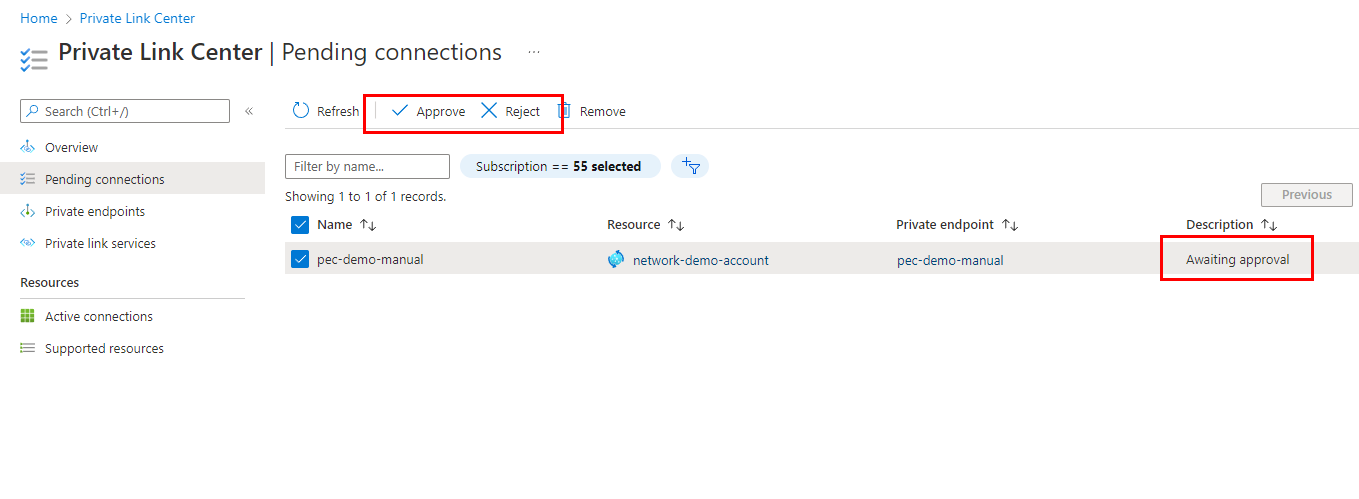Open the Overview menu item
The image size is (1359, 499).
click(71, 147)
